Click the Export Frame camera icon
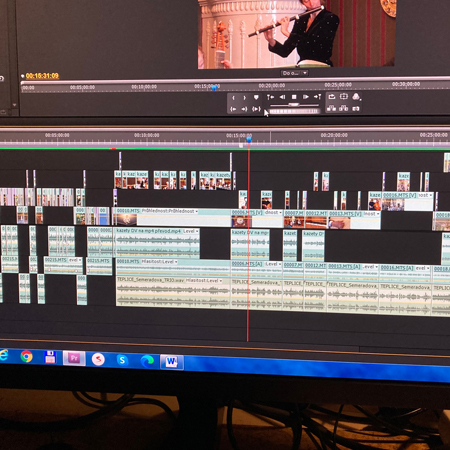The width and height of the screenshot is (450, 450). click(x=356, y=109)
